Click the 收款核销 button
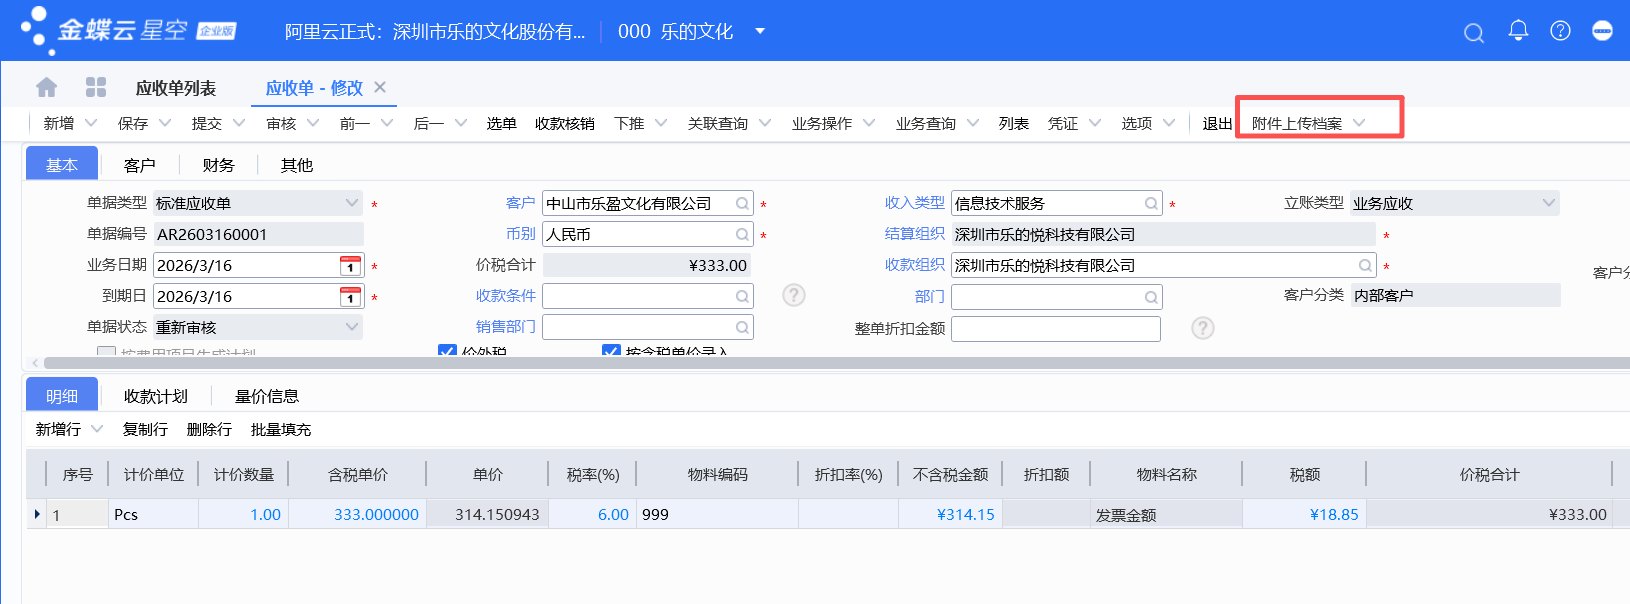1630x604 pixels. tap(564, 123)
